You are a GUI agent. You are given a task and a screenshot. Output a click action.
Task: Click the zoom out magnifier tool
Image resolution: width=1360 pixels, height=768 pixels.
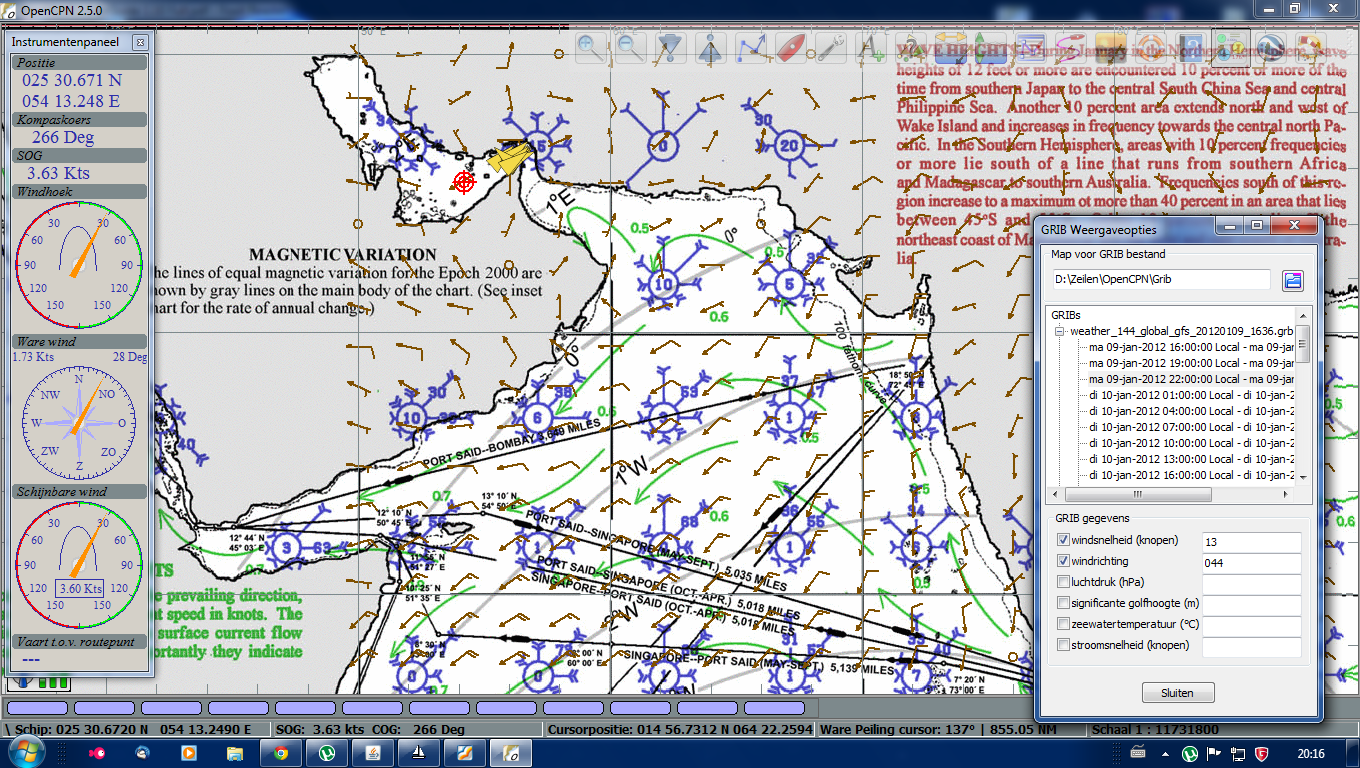(x=630, y=47)
